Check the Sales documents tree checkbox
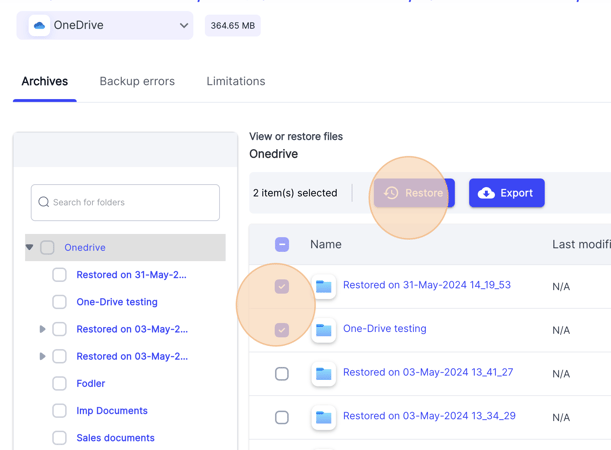This screenshot has width=611, height=450. click(59, 438)
